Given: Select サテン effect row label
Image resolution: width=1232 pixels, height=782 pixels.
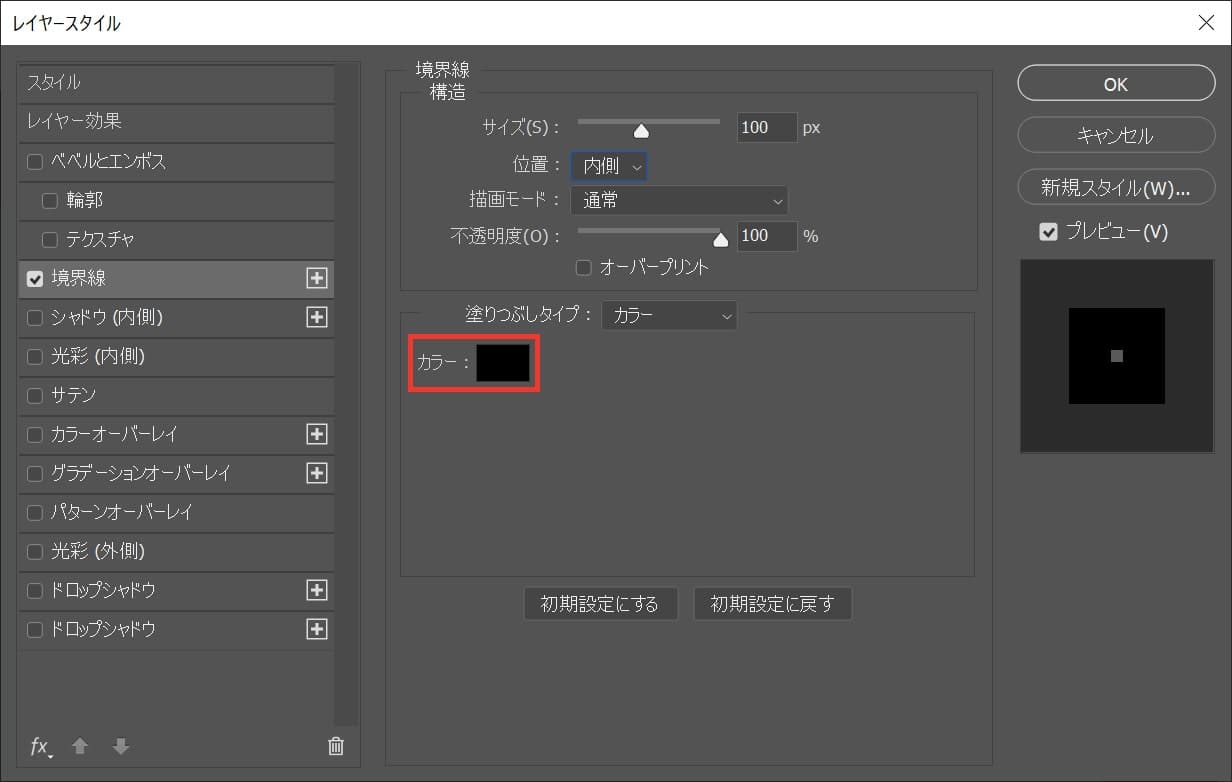Looking at the screenshot, I should pyautogui.click(x=74, y=395).
